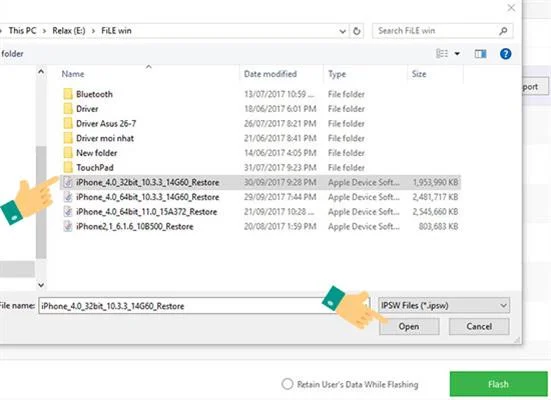Enable Retain User's Data While Flashing
Image resolution: width=551 pixels, height=400 pixels.
click(287, 384)
